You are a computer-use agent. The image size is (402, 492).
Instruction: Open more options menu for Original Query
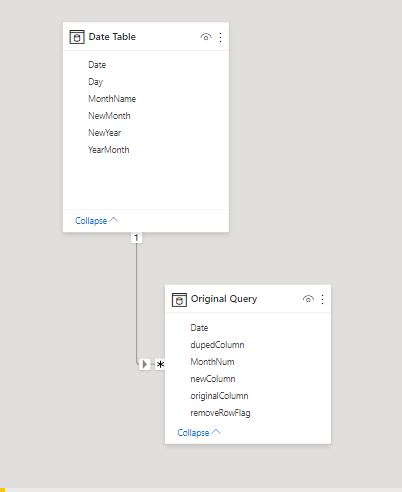[x=322, y=299]
